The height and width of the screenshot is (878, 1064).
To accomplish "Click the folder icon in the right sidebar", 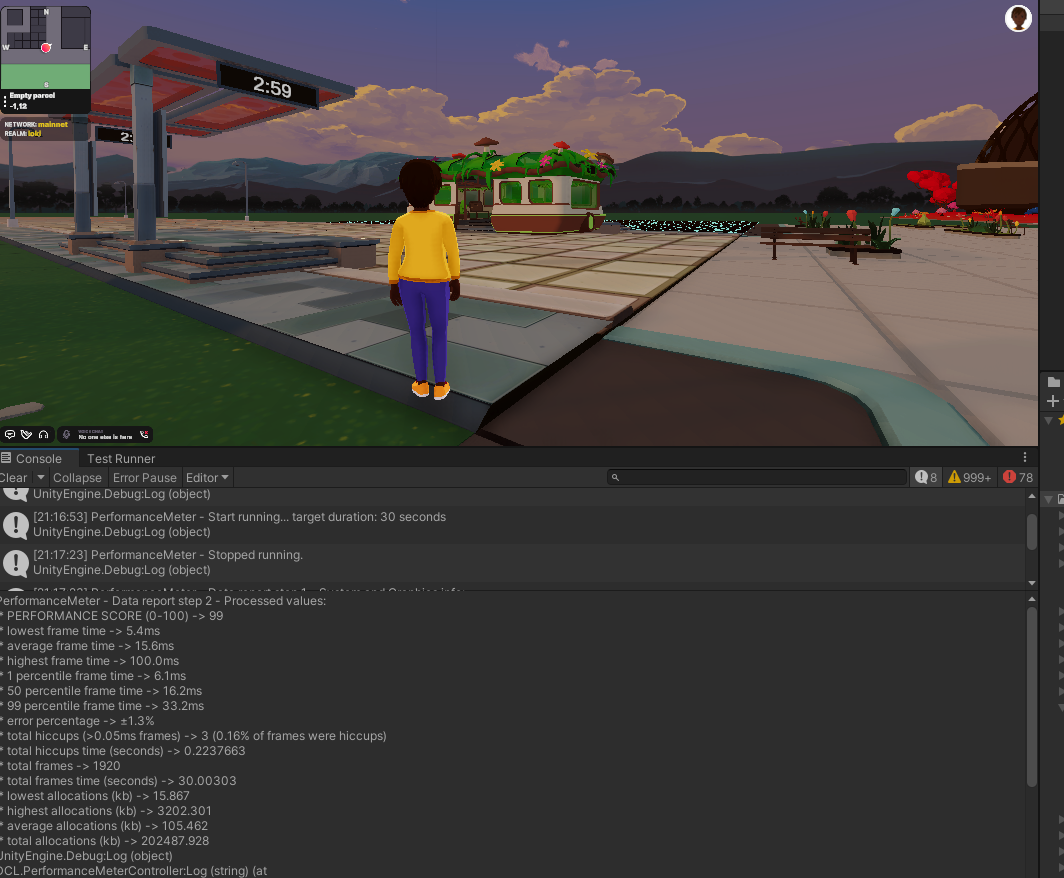I will click(x=1053, y=381).
